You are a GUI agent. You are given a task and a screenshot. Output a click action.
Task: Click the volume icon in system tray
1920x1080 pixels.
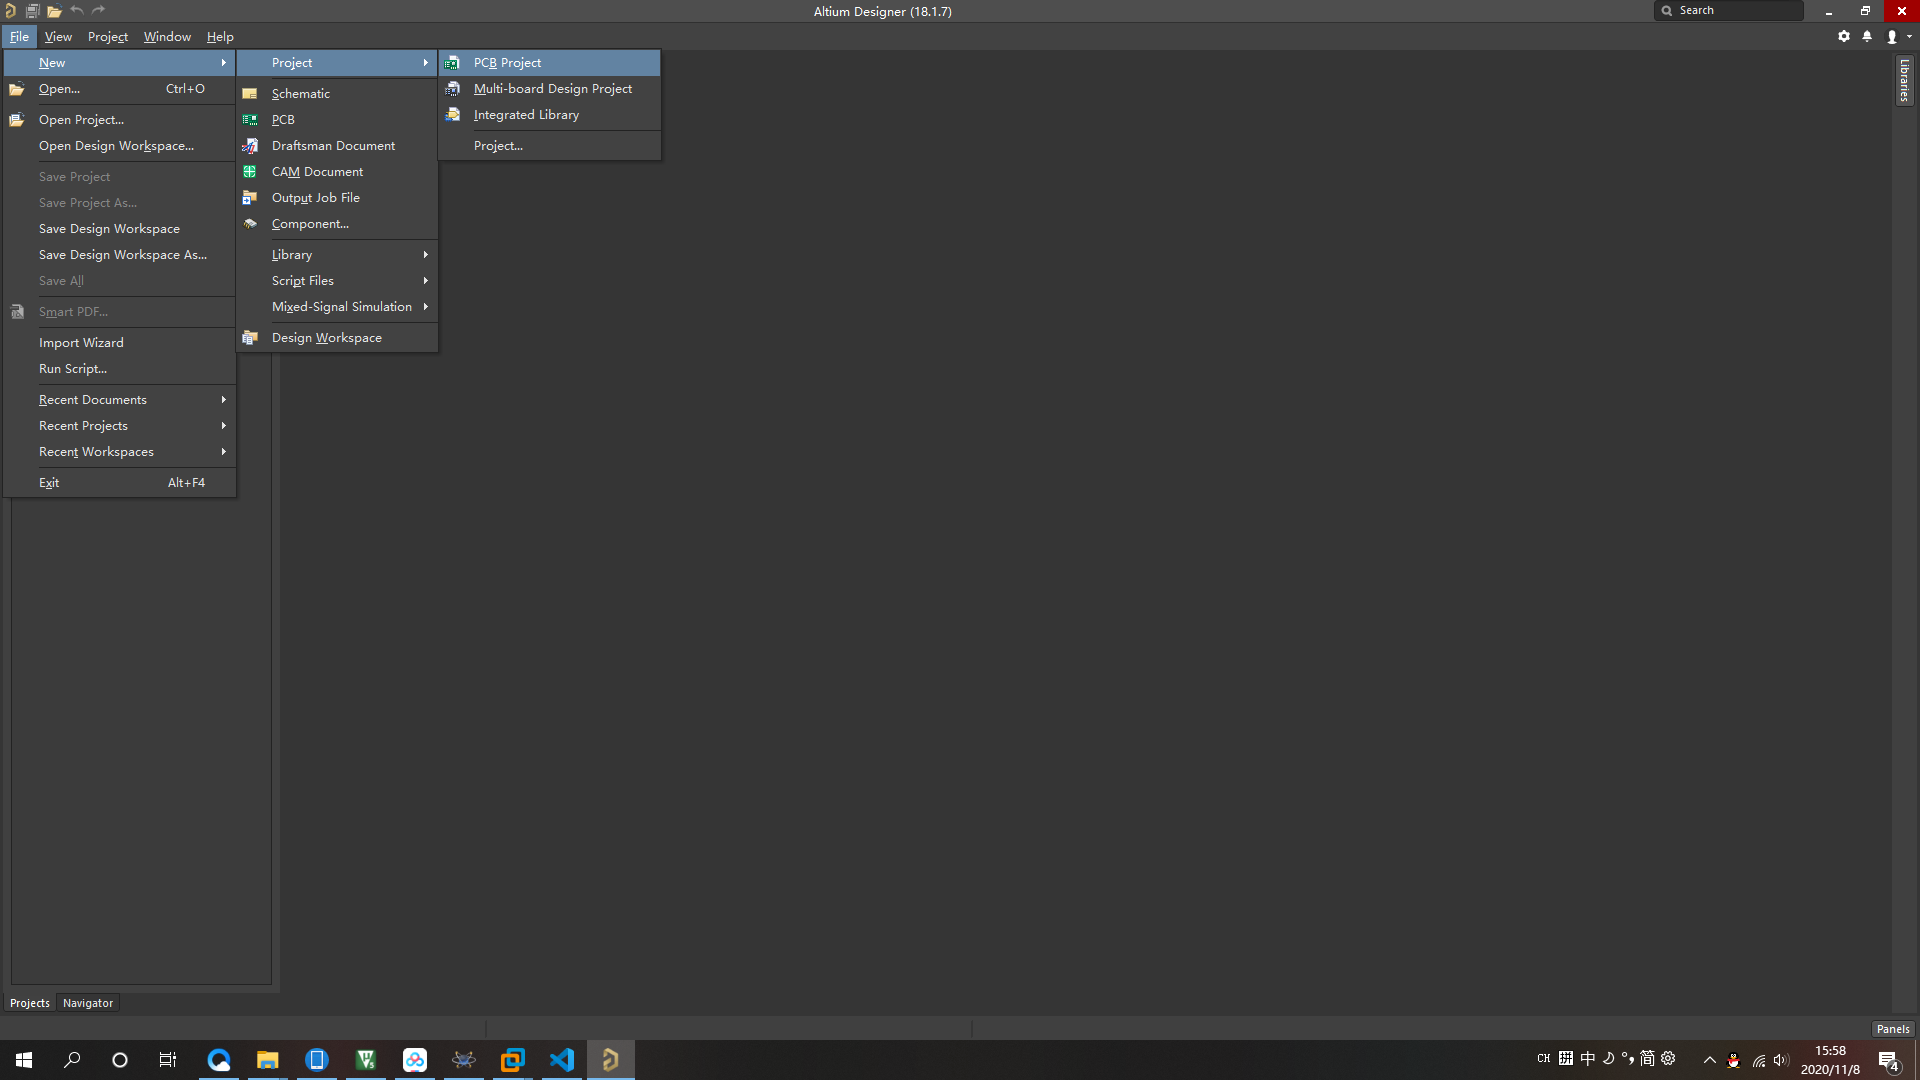1781,1060
